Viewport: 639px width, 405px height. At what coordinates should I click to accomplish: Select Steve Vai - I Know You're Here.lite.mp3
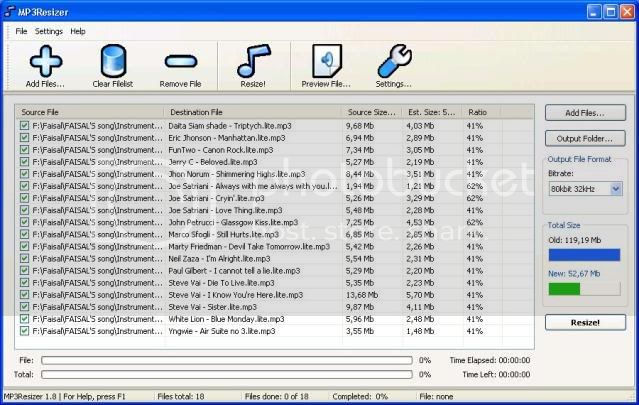(x=236, y=295)
